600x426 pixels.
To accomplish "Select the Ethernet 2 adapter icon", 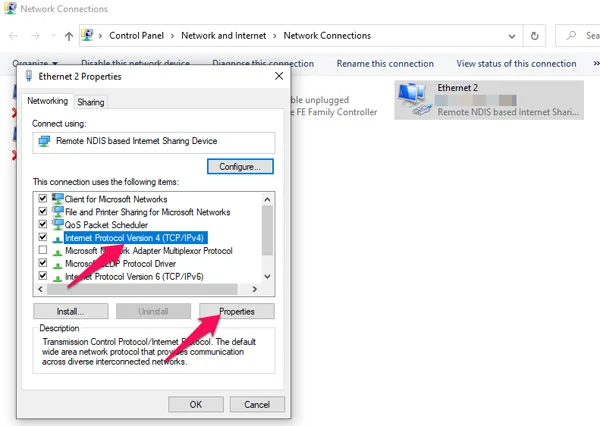I will click(414, 100).
